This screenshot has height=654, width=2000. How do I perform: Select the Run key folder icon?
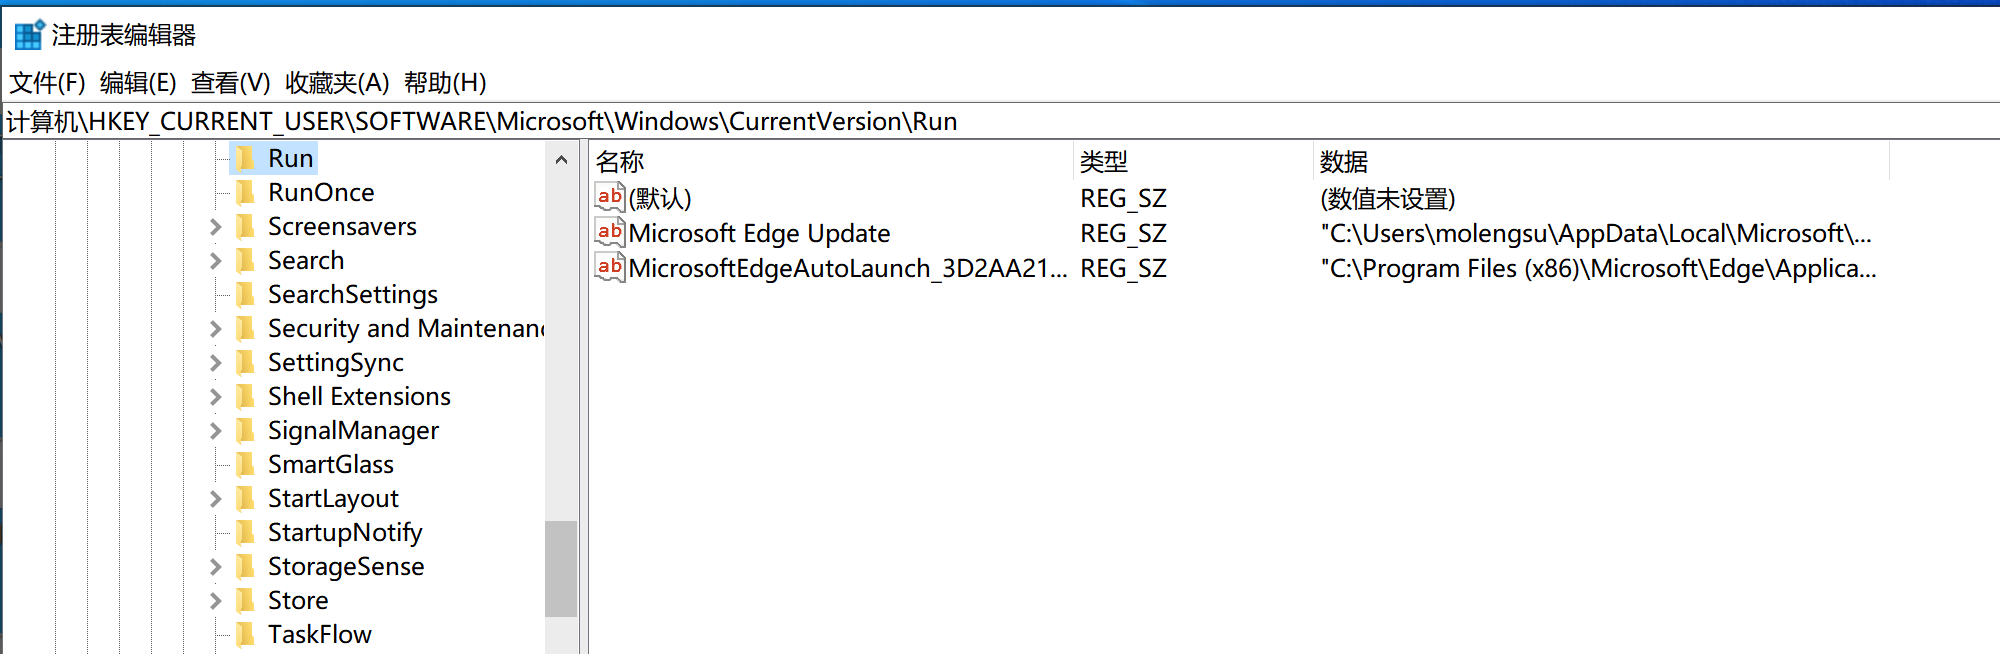tap(245, 158)
